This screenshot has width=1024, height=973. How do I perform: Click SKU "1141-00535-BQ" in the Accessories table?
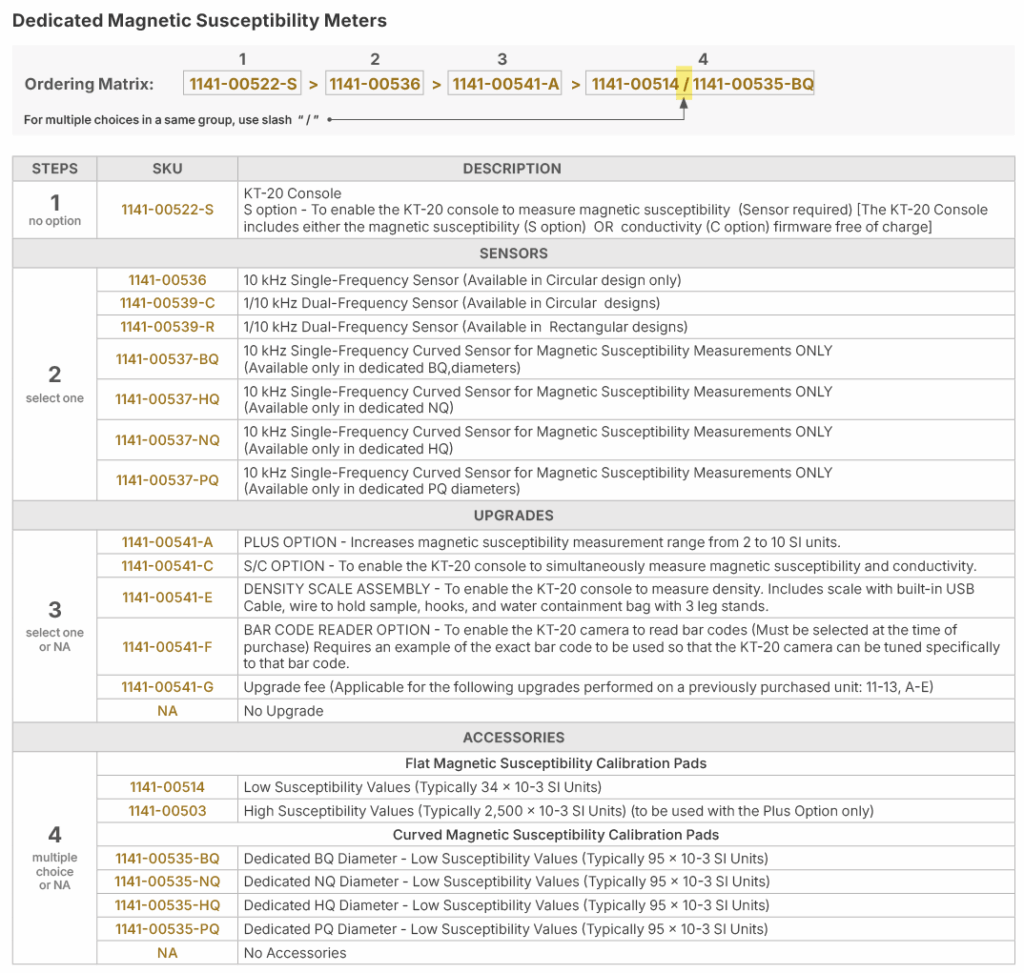click(167, 858)
